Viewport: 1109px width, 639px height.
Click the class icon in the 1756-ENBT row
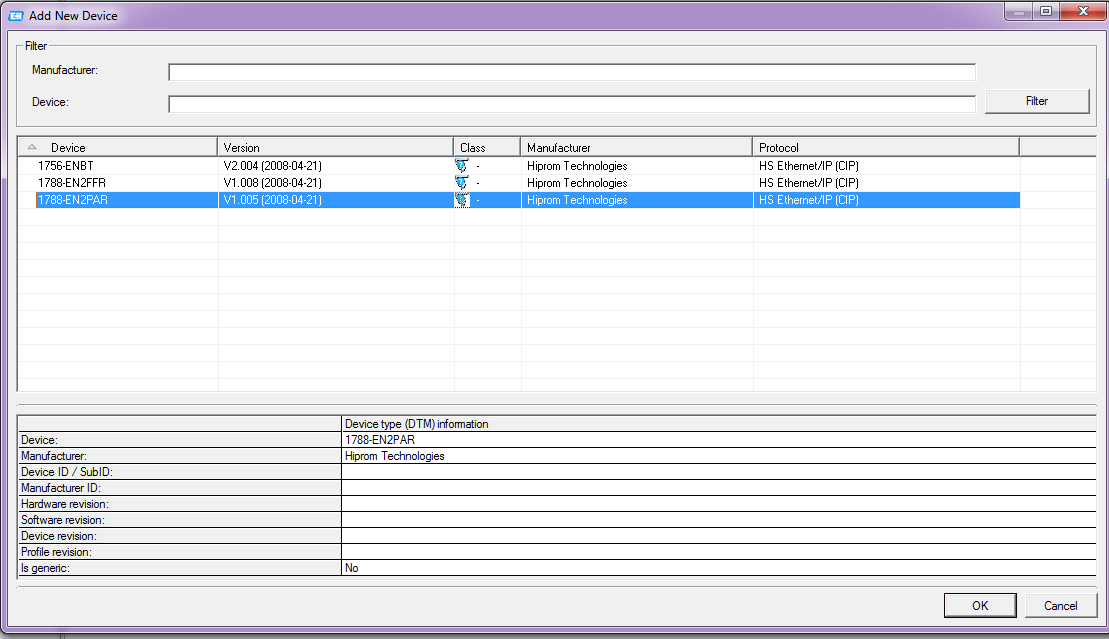(x=461, y=166)
